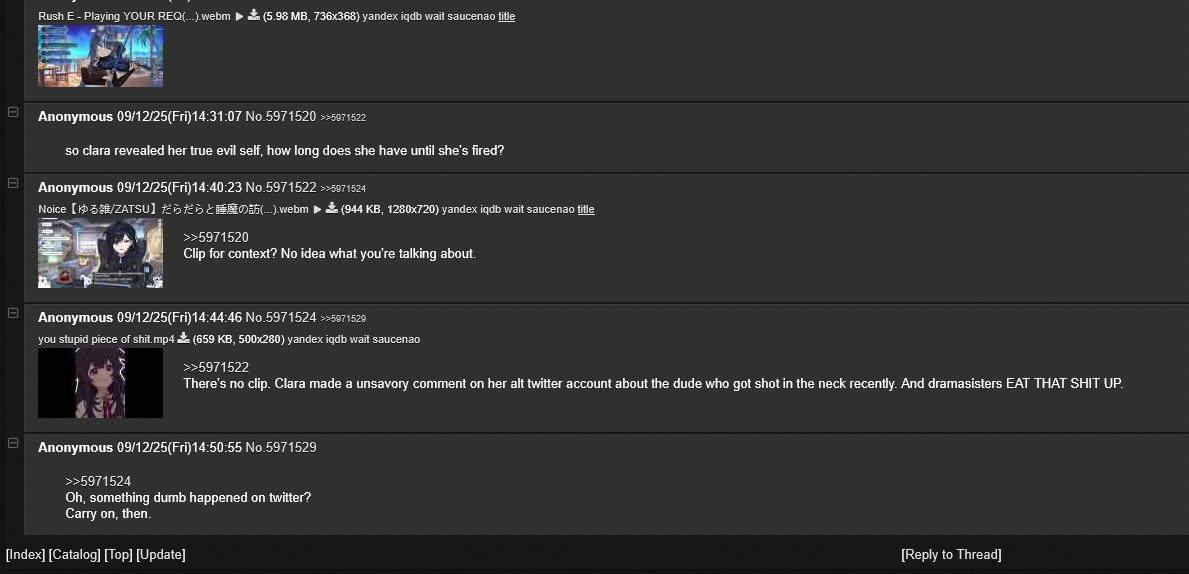The height and width of the screenshot is (574, 1189).
Task: Click download icon for Rush E webm
Action: click(x=254, y=15)
